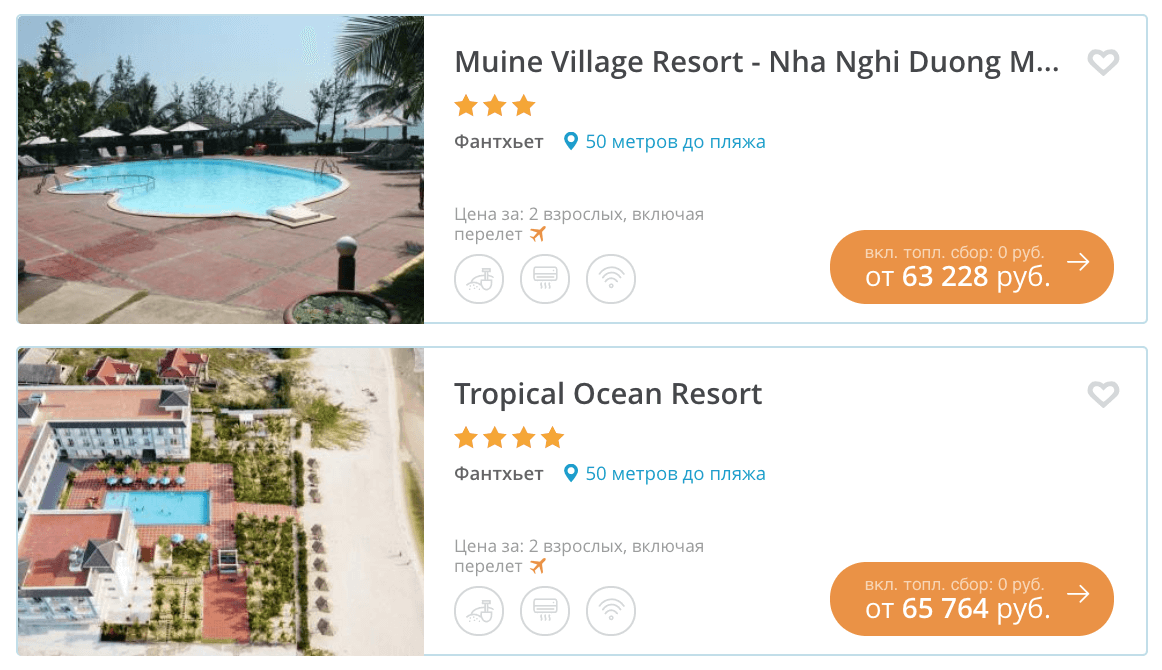Click the map pin icon for Tropical Ocean
The image size is (1162, 670).
coord(570,474)
